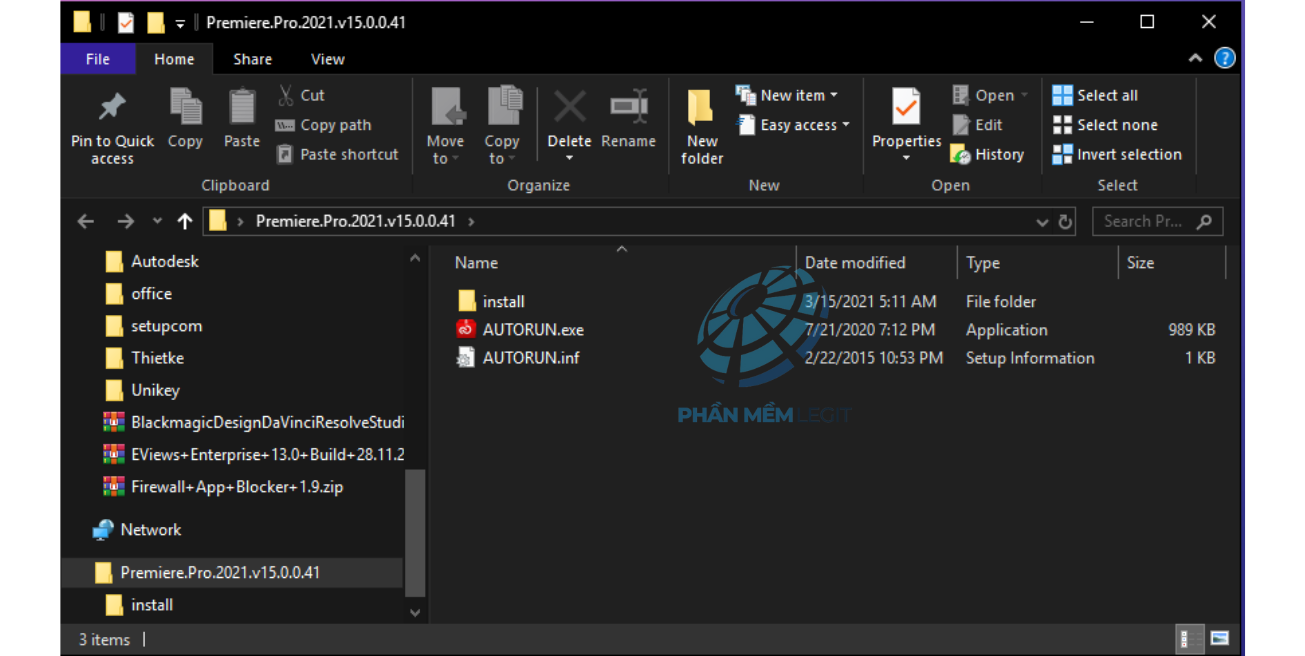Navigate up one folder level
This screenshot has width=1305, height=656.
184,222
